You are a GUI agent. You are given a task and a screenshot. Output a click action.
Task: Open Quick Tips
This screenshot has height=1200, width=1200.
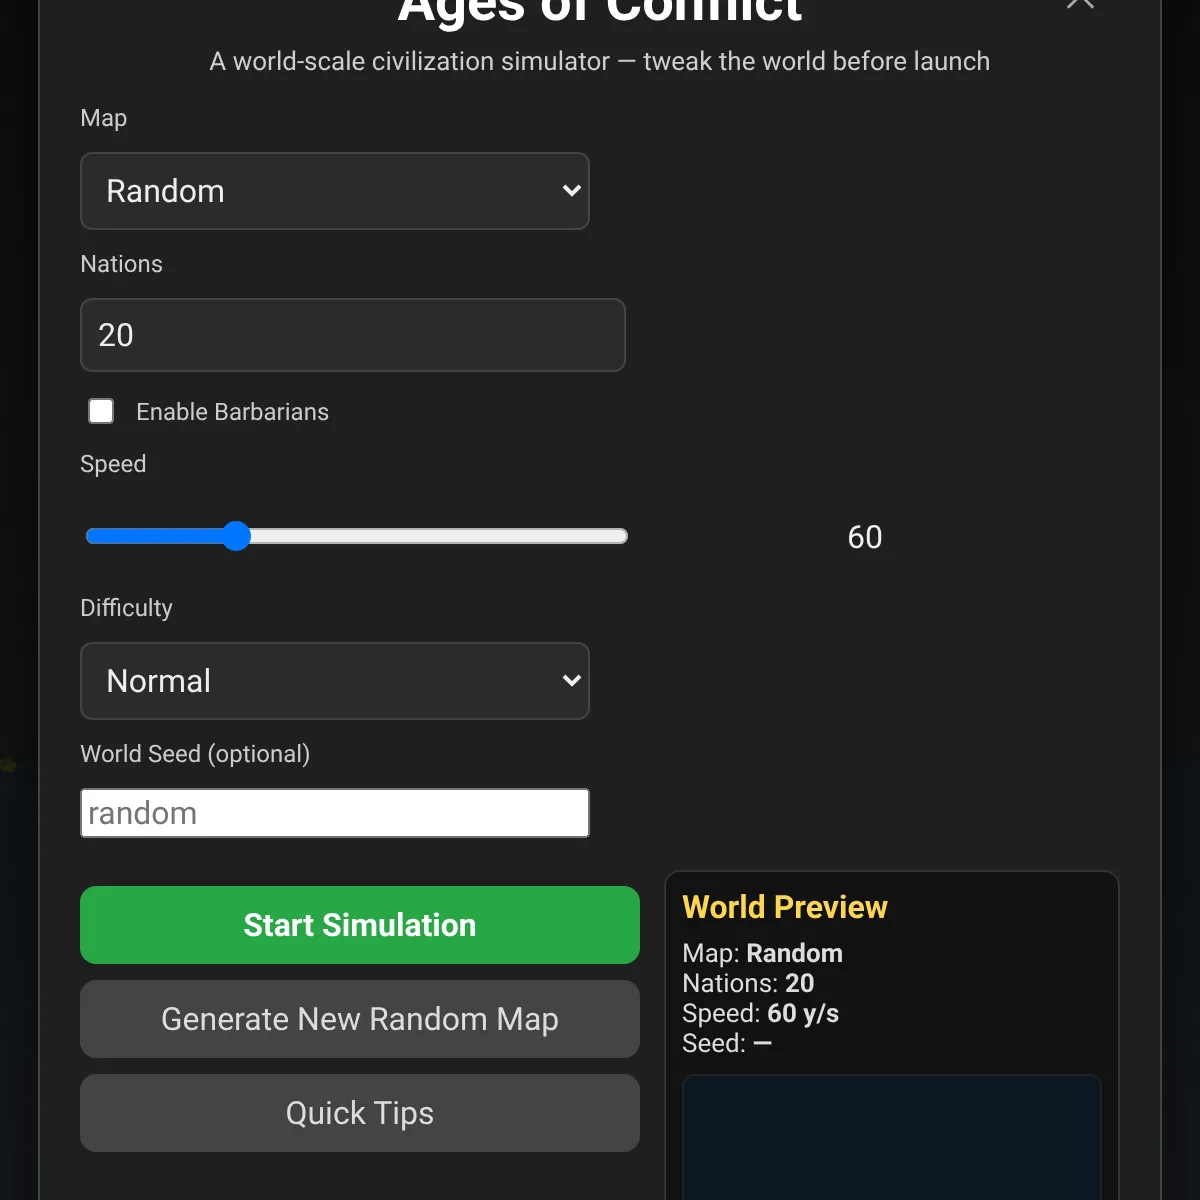tap(359, 1113)
